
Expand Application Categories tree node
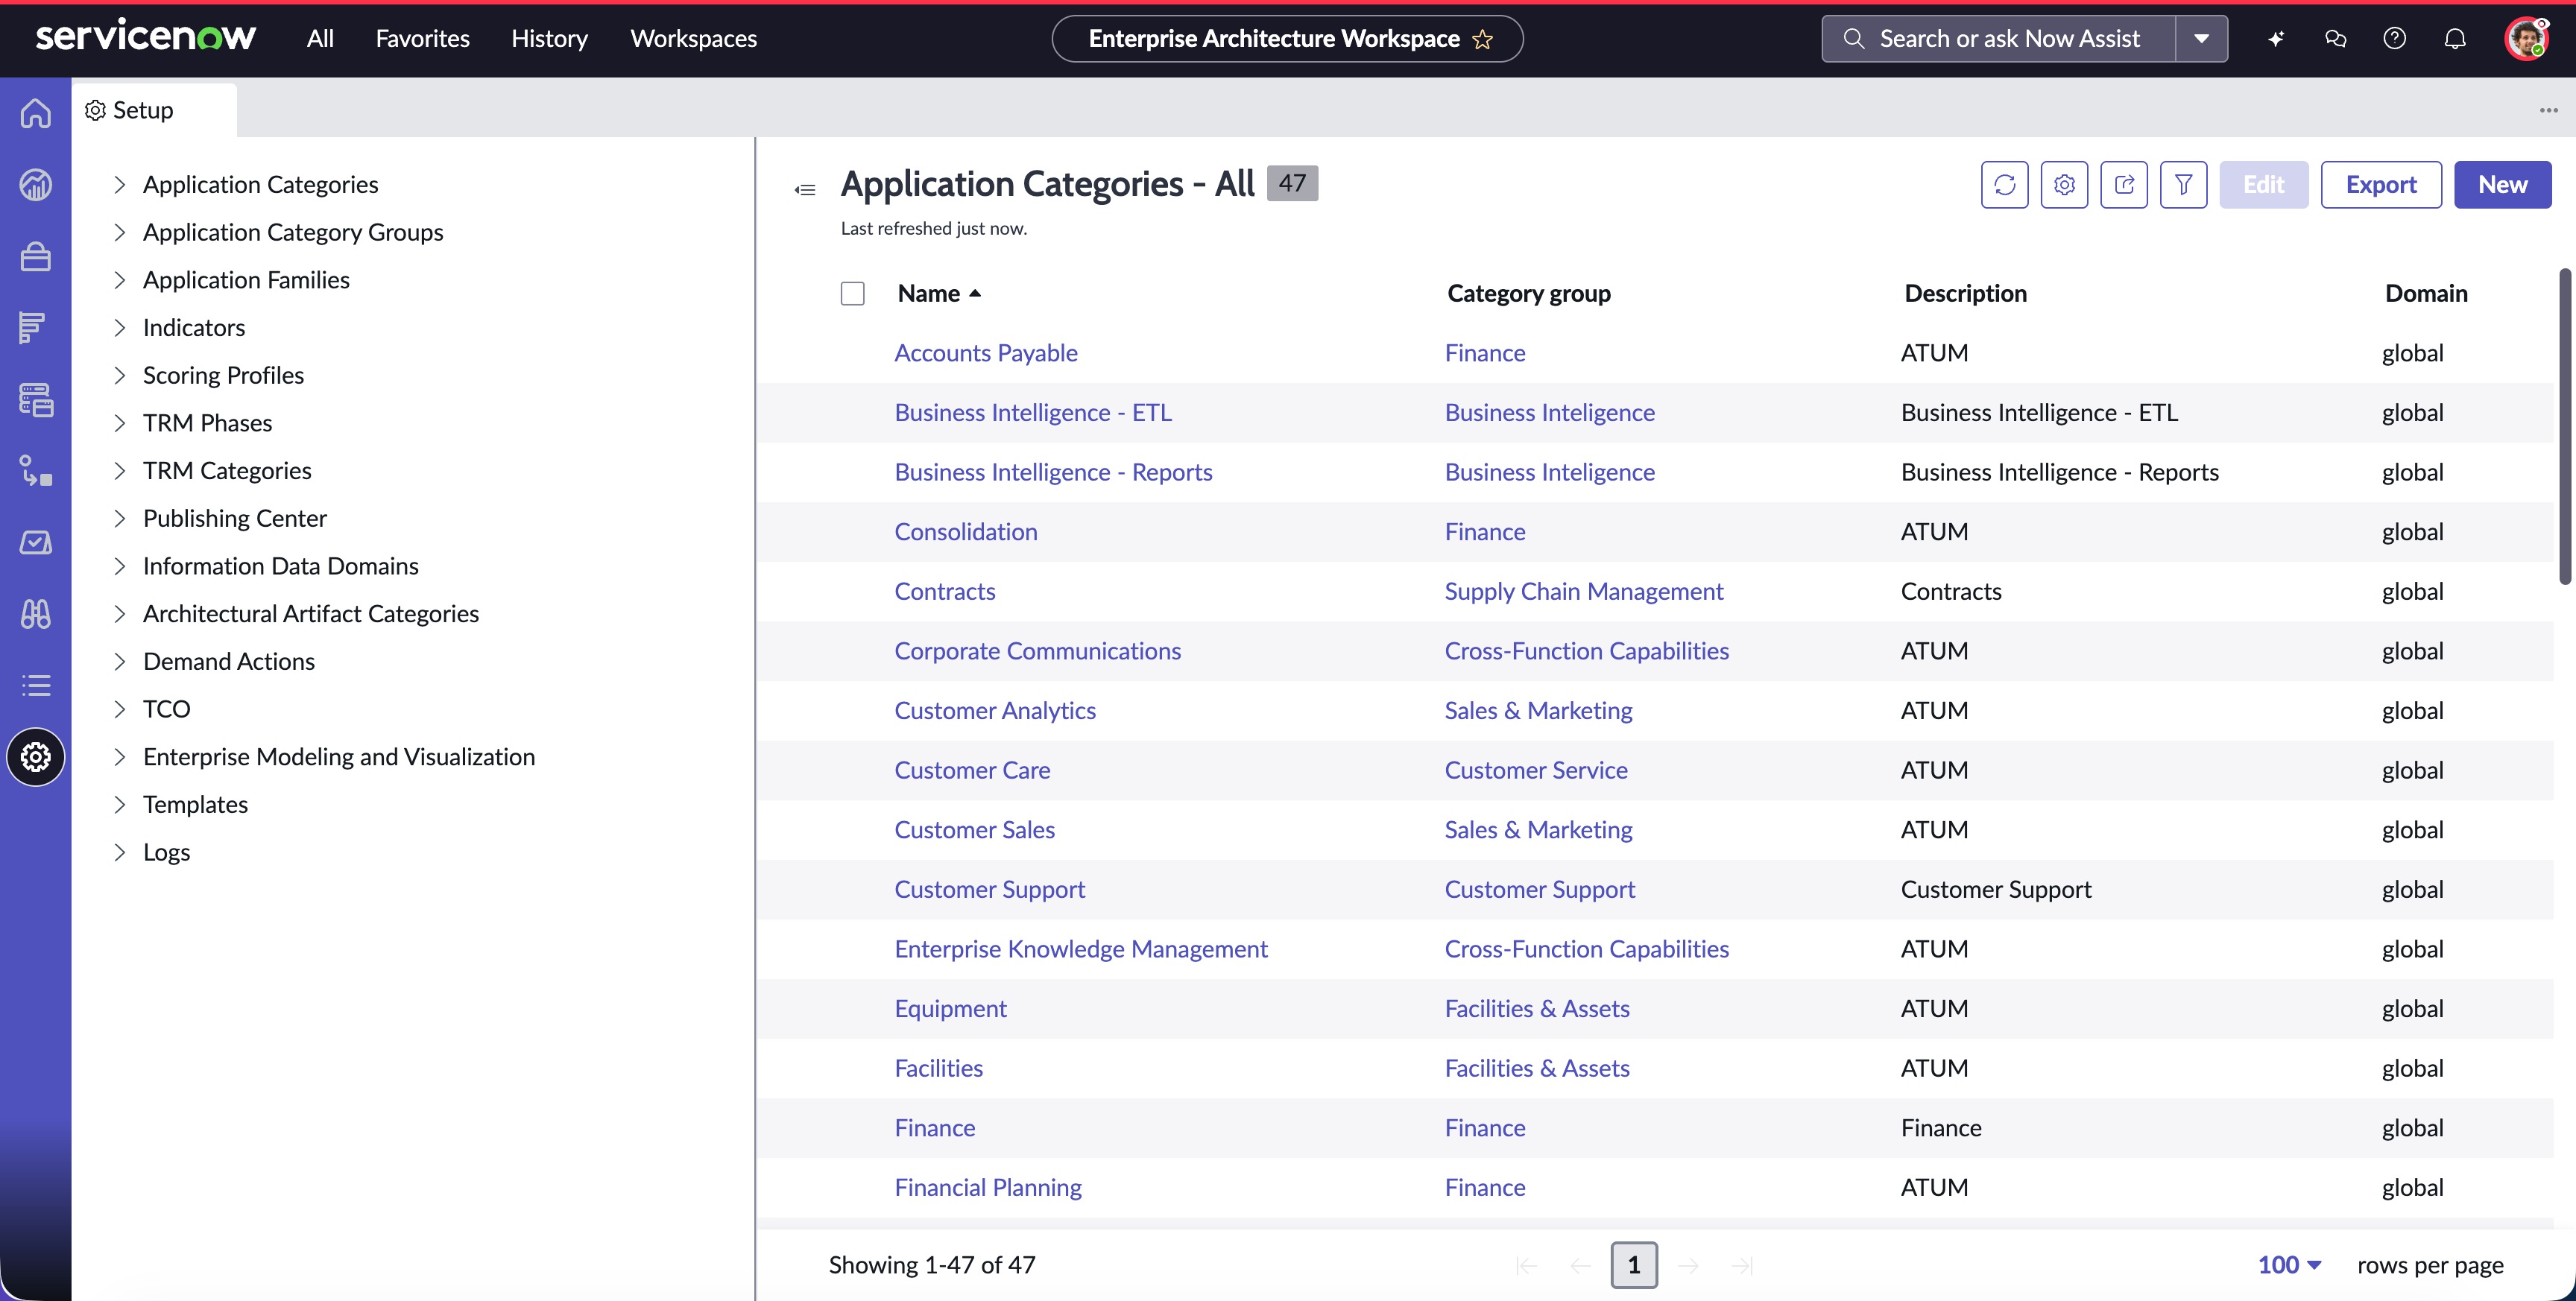(x=120, y=185)
